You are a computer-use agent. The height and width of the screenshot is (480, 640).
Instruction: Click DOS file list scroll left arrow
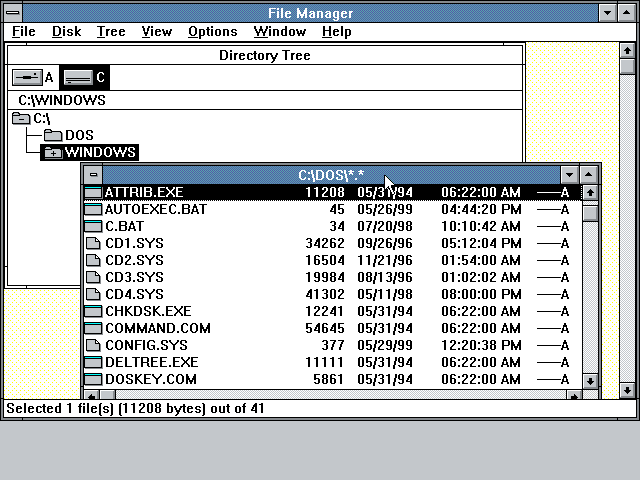pyautogui.click(x=91, y=395)
